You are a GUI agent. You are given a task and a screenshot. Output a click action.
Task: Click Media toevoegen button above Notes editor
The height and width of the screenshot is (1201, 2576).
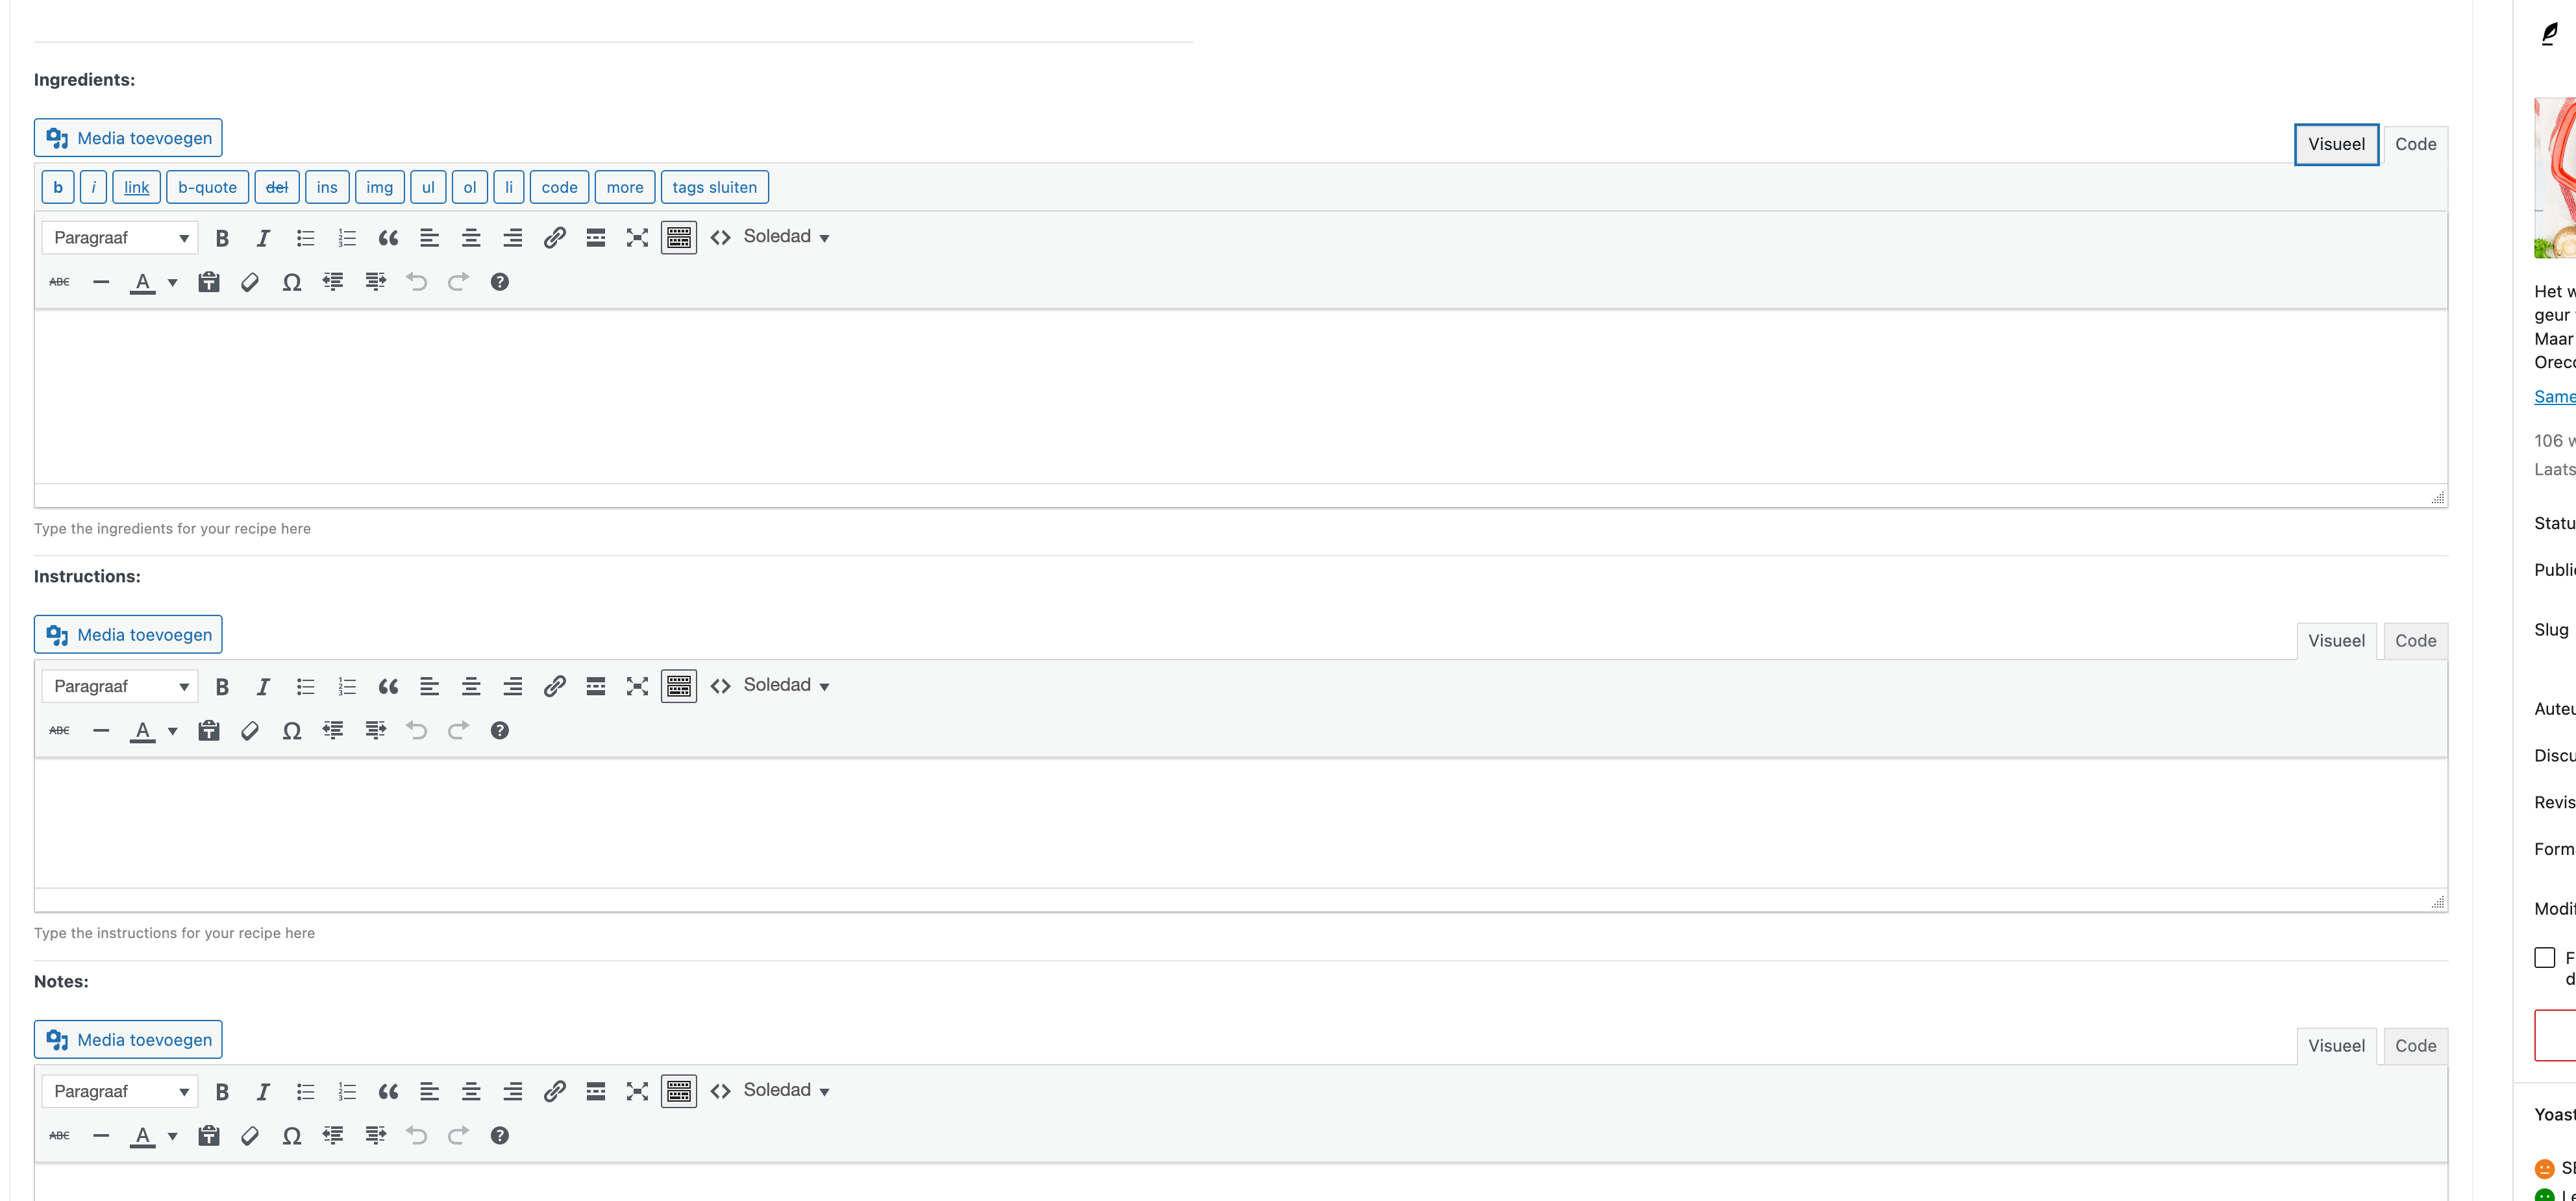128,1040
